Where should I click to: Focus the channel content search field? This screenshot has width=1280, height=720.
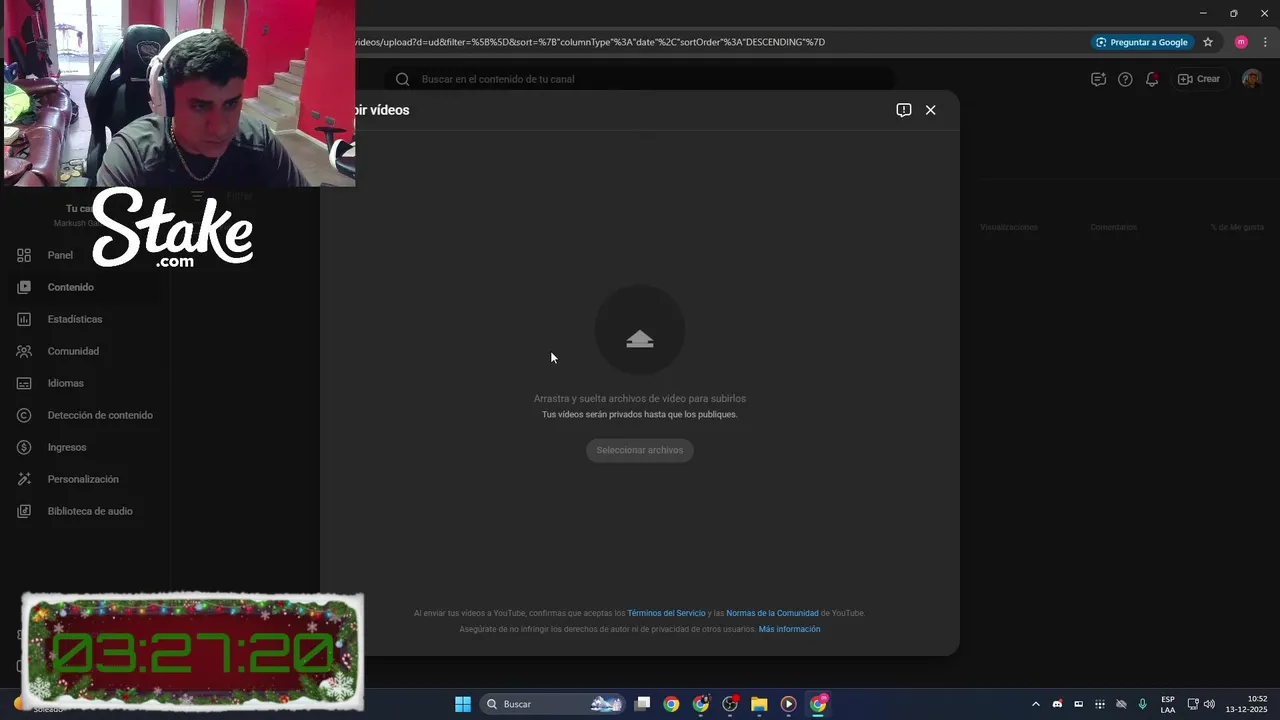pos(640,79)
